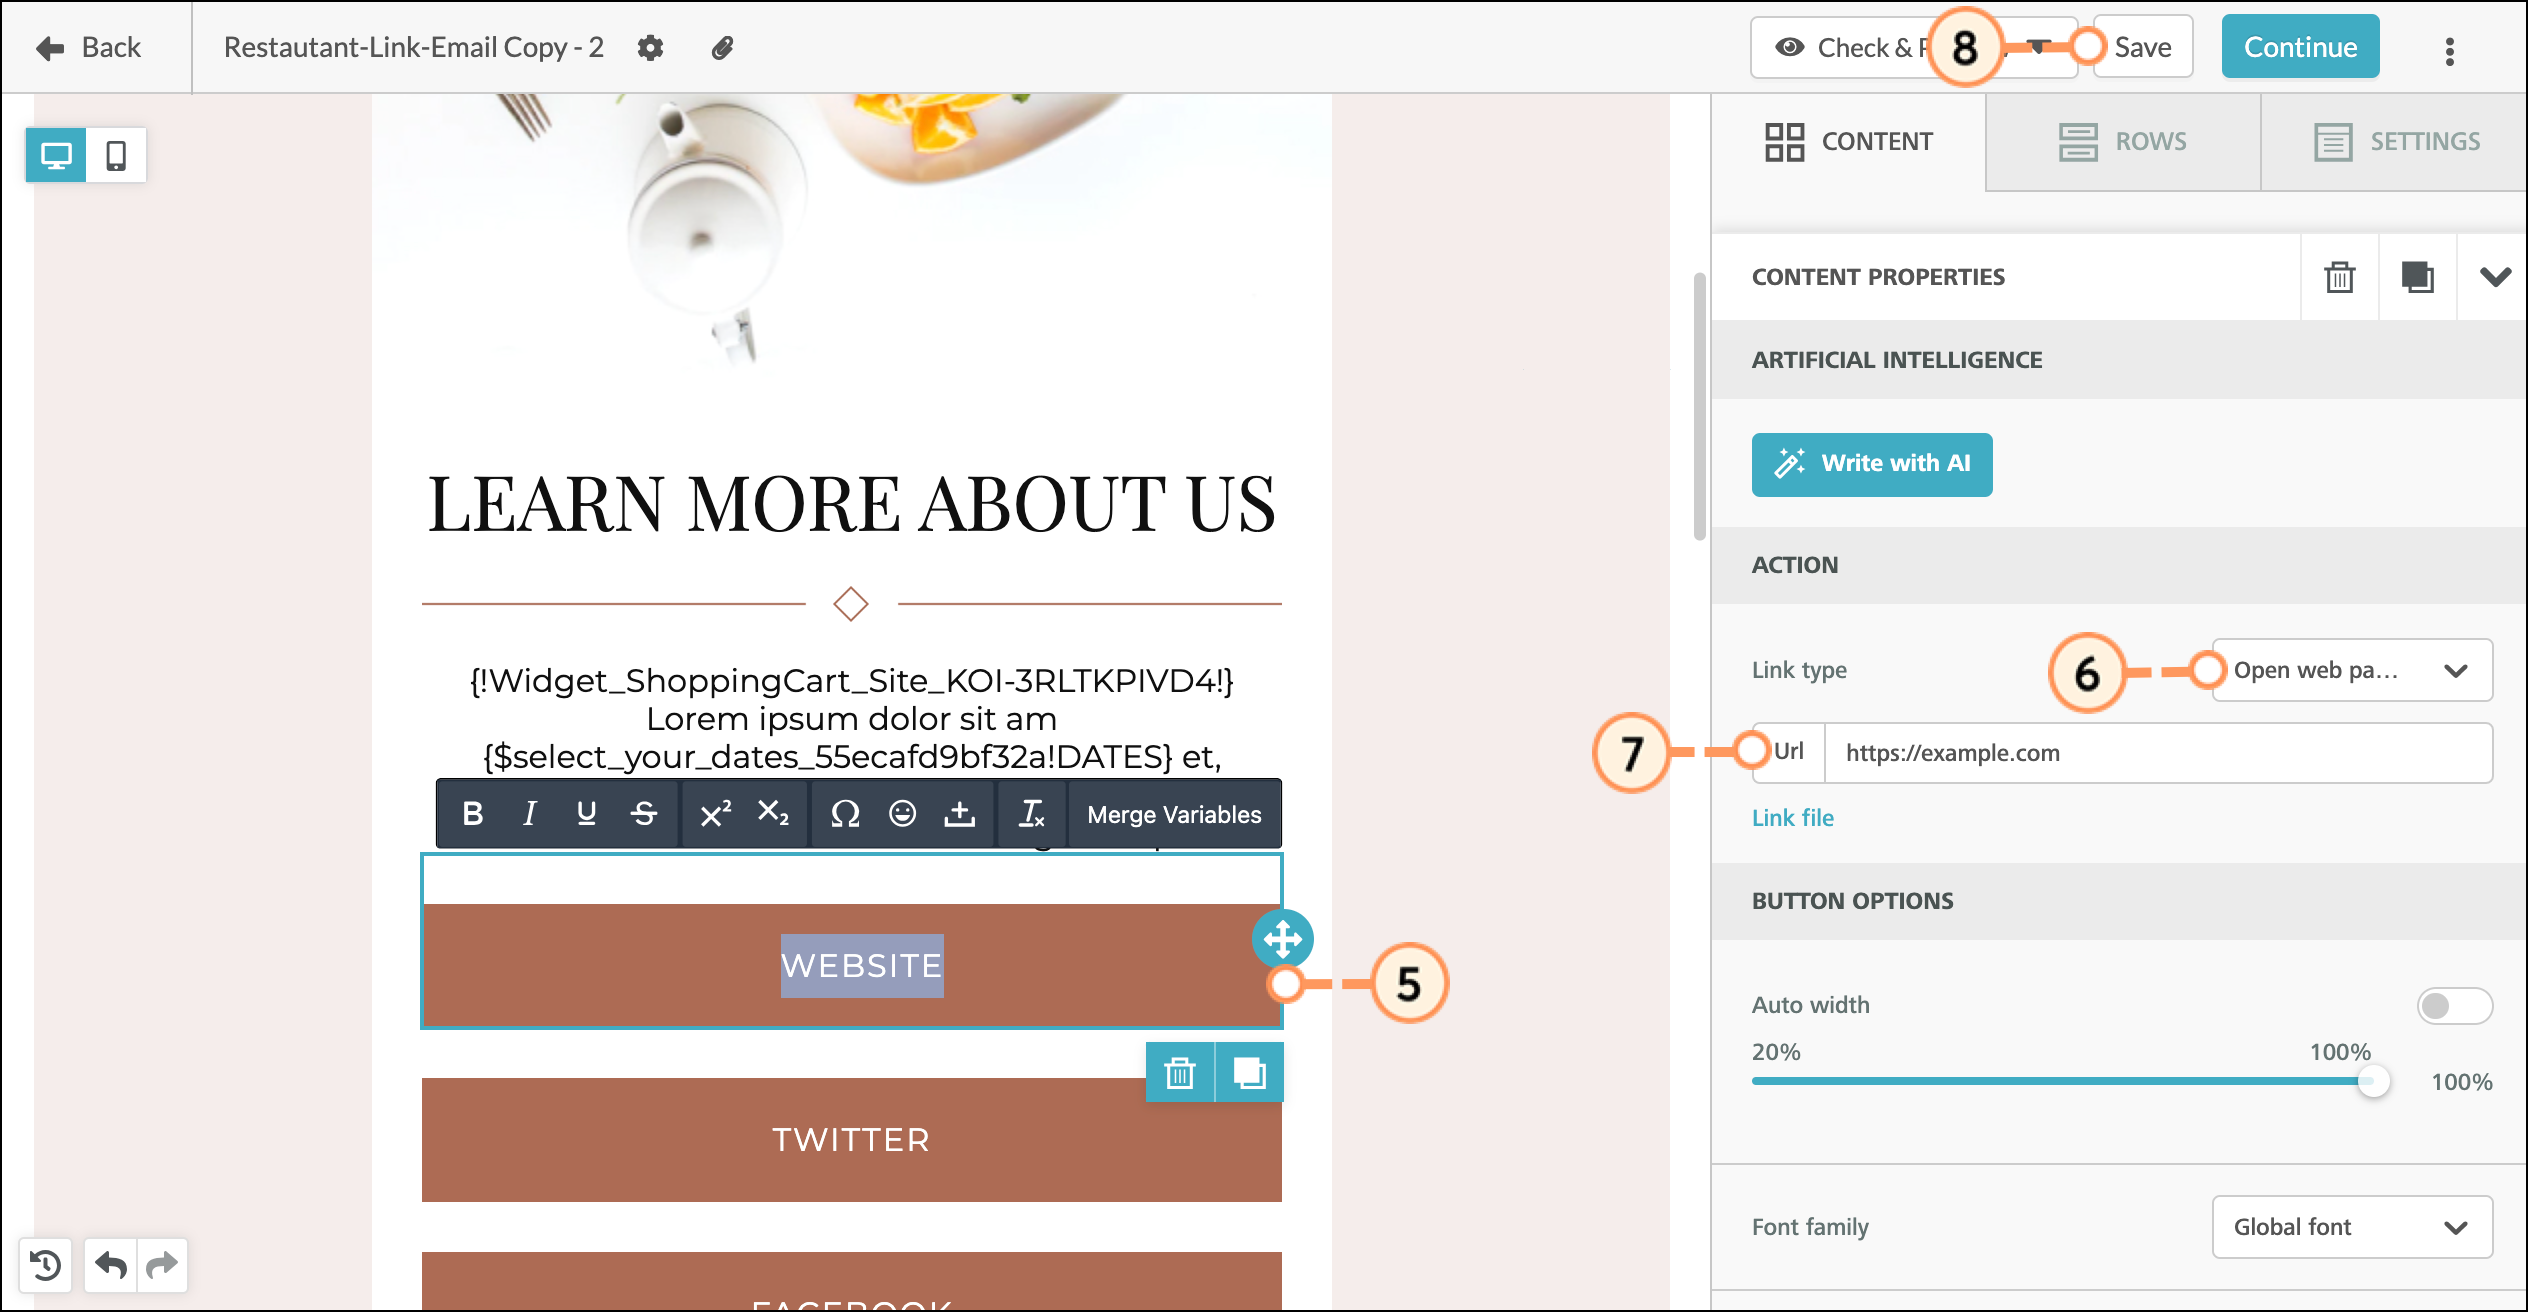Open the edit history clock icon

point(46,1266)
